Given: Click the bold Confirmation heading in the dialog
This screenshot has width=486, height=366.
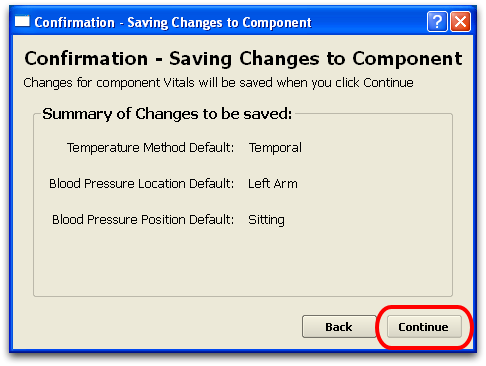Looking at the screenshot, I should [x=243, y=59].
